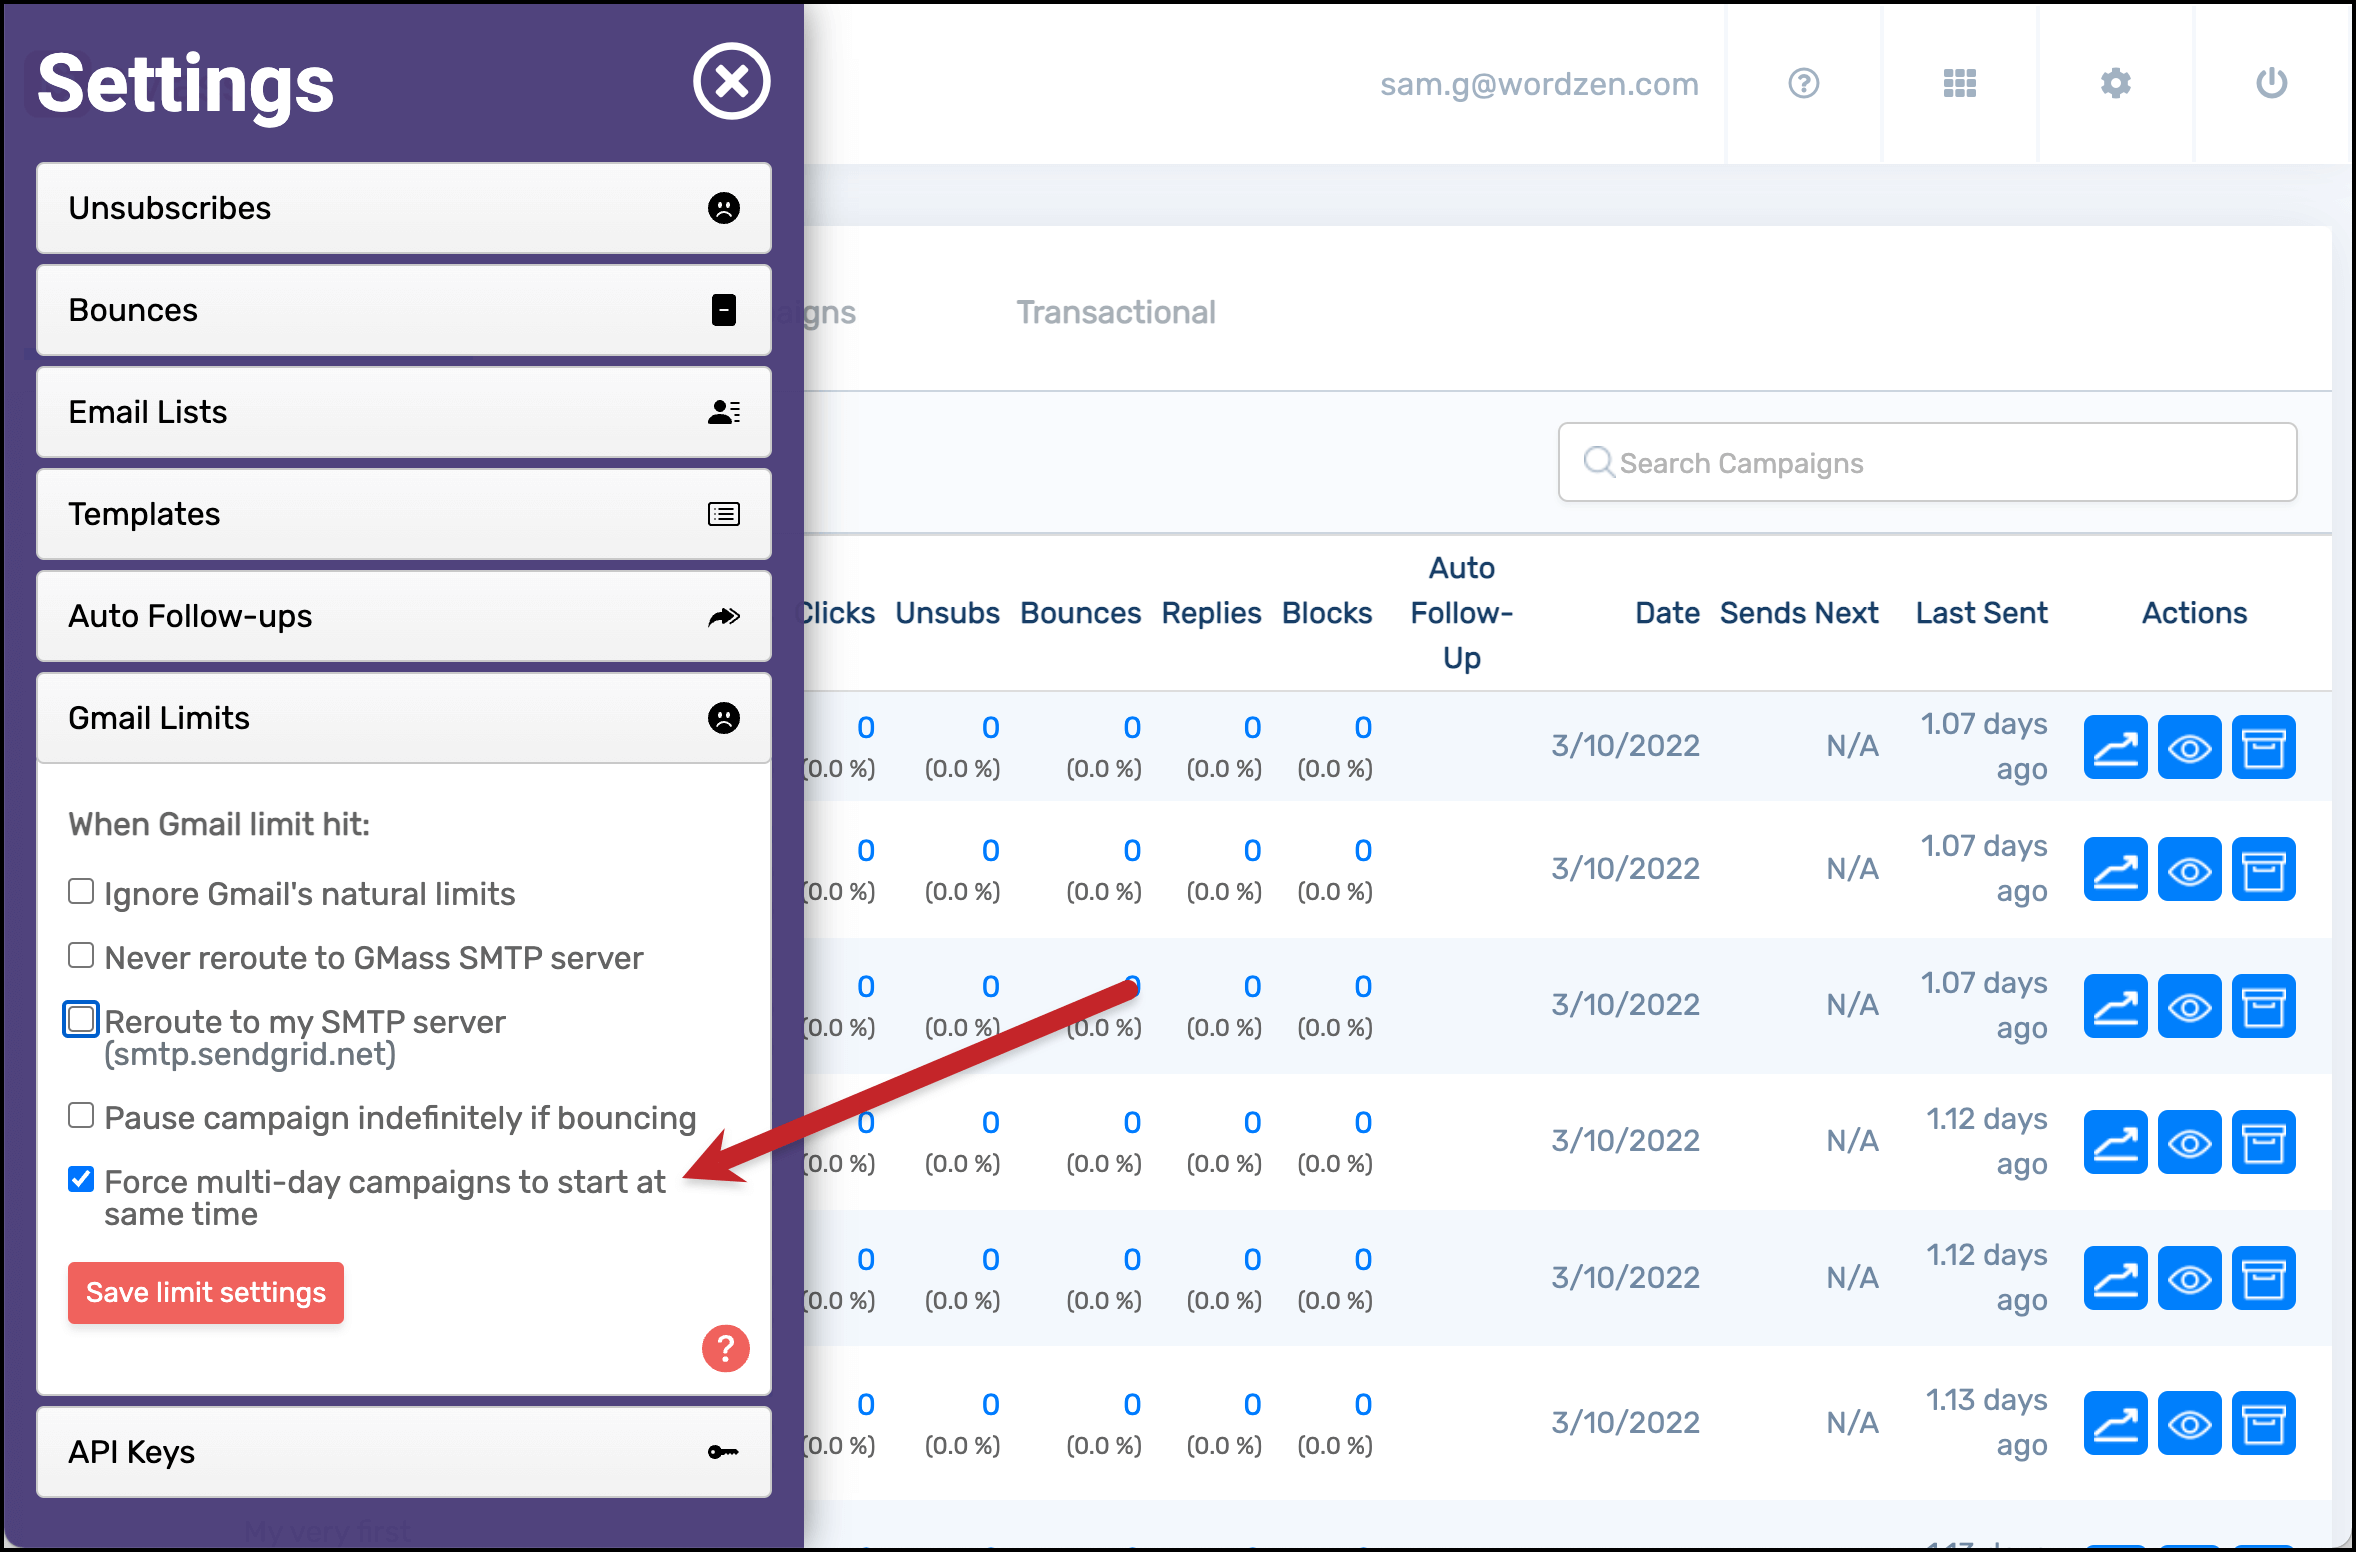
Task: Open report chart icon in second 1.12 days row
Action: point(2115,1278)
